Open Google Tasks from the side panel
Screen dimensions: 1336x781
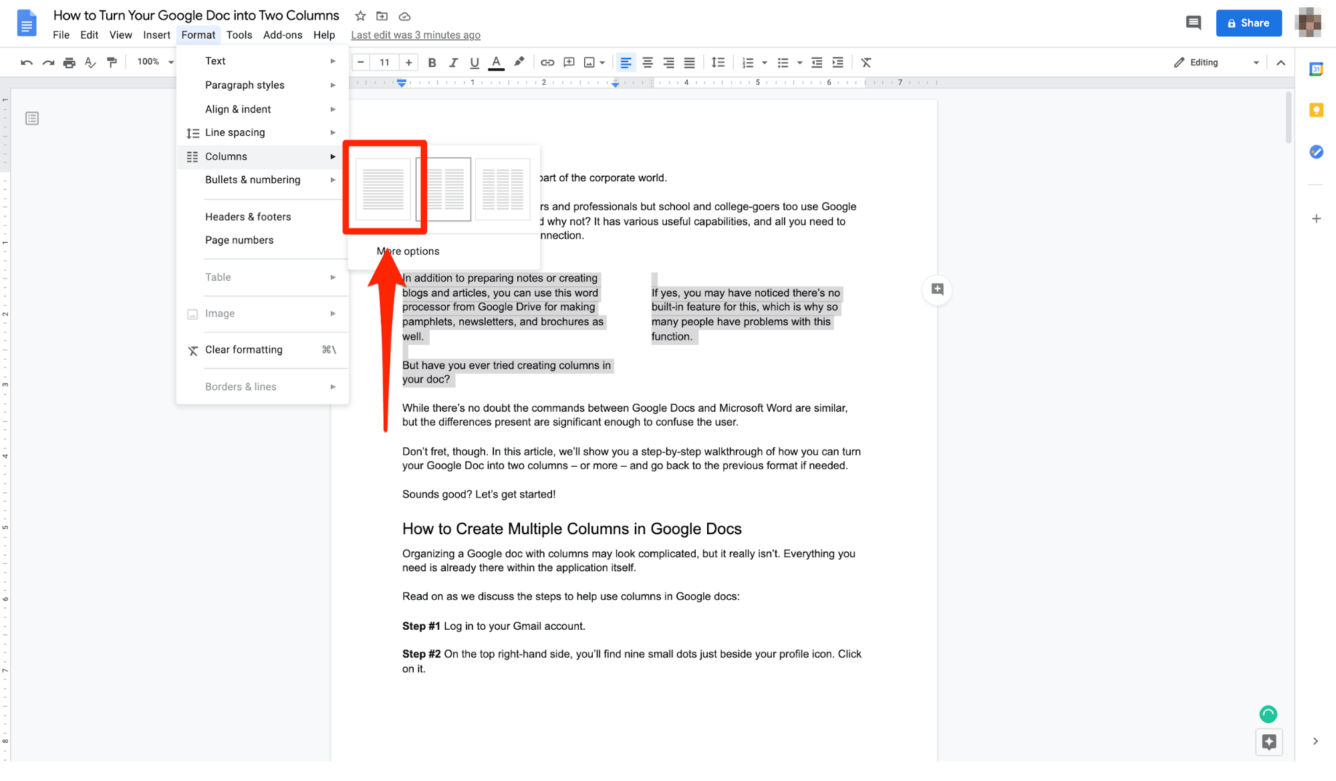(1316, 151)
